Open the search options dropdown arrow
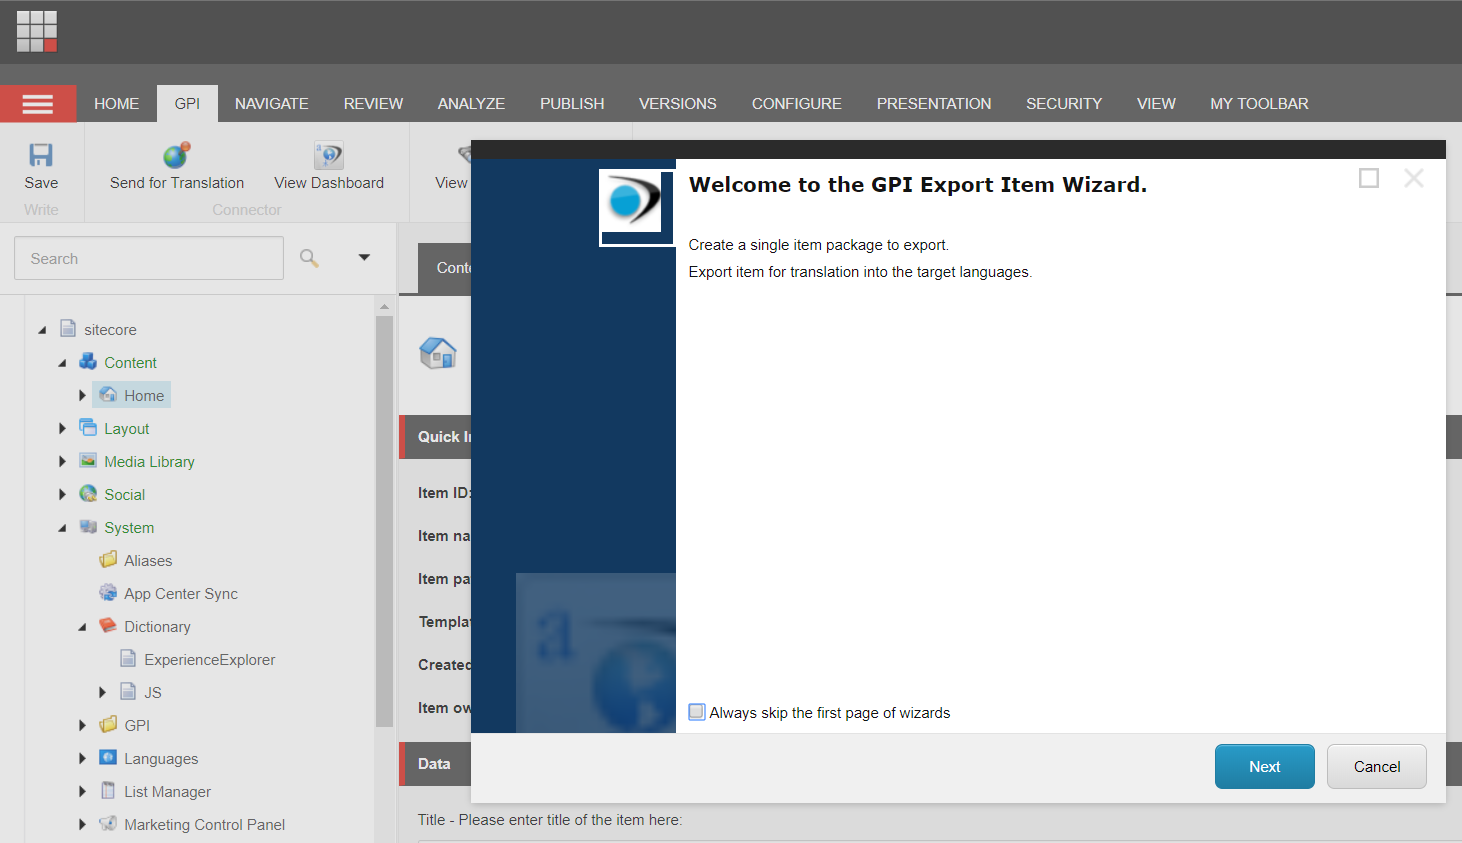1462x843 pixels. 363,258
